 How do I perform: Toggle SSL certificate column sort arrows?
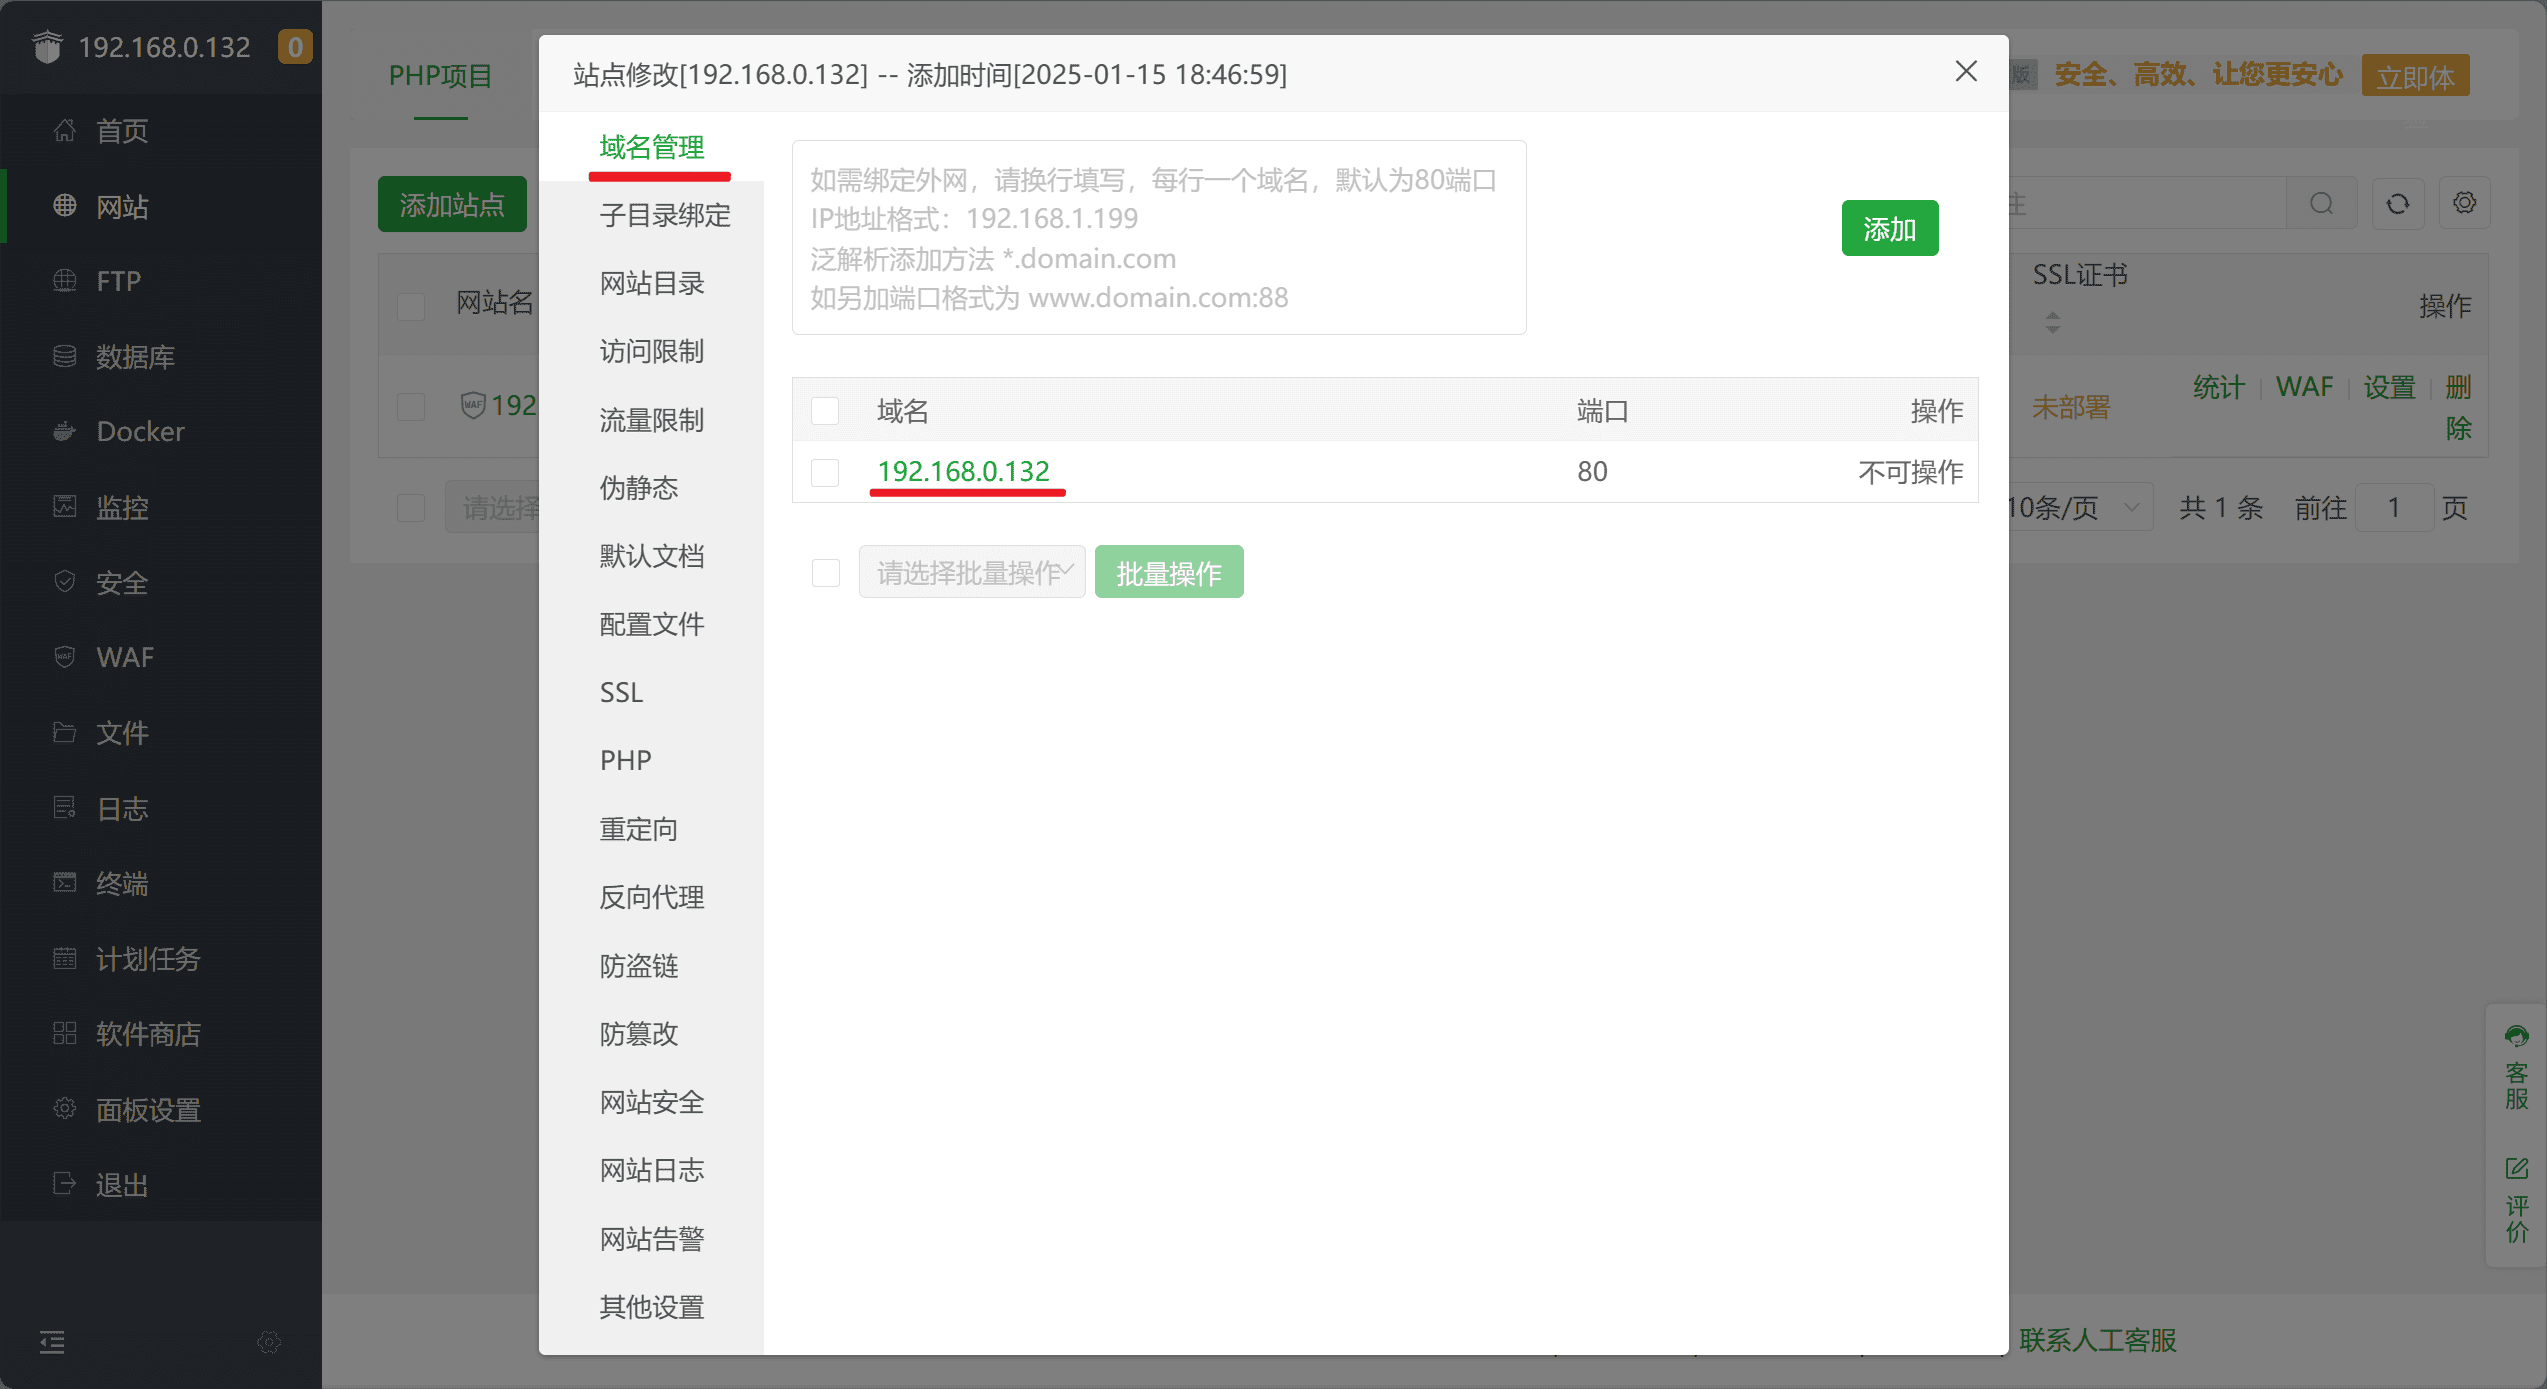[2053, 322]
